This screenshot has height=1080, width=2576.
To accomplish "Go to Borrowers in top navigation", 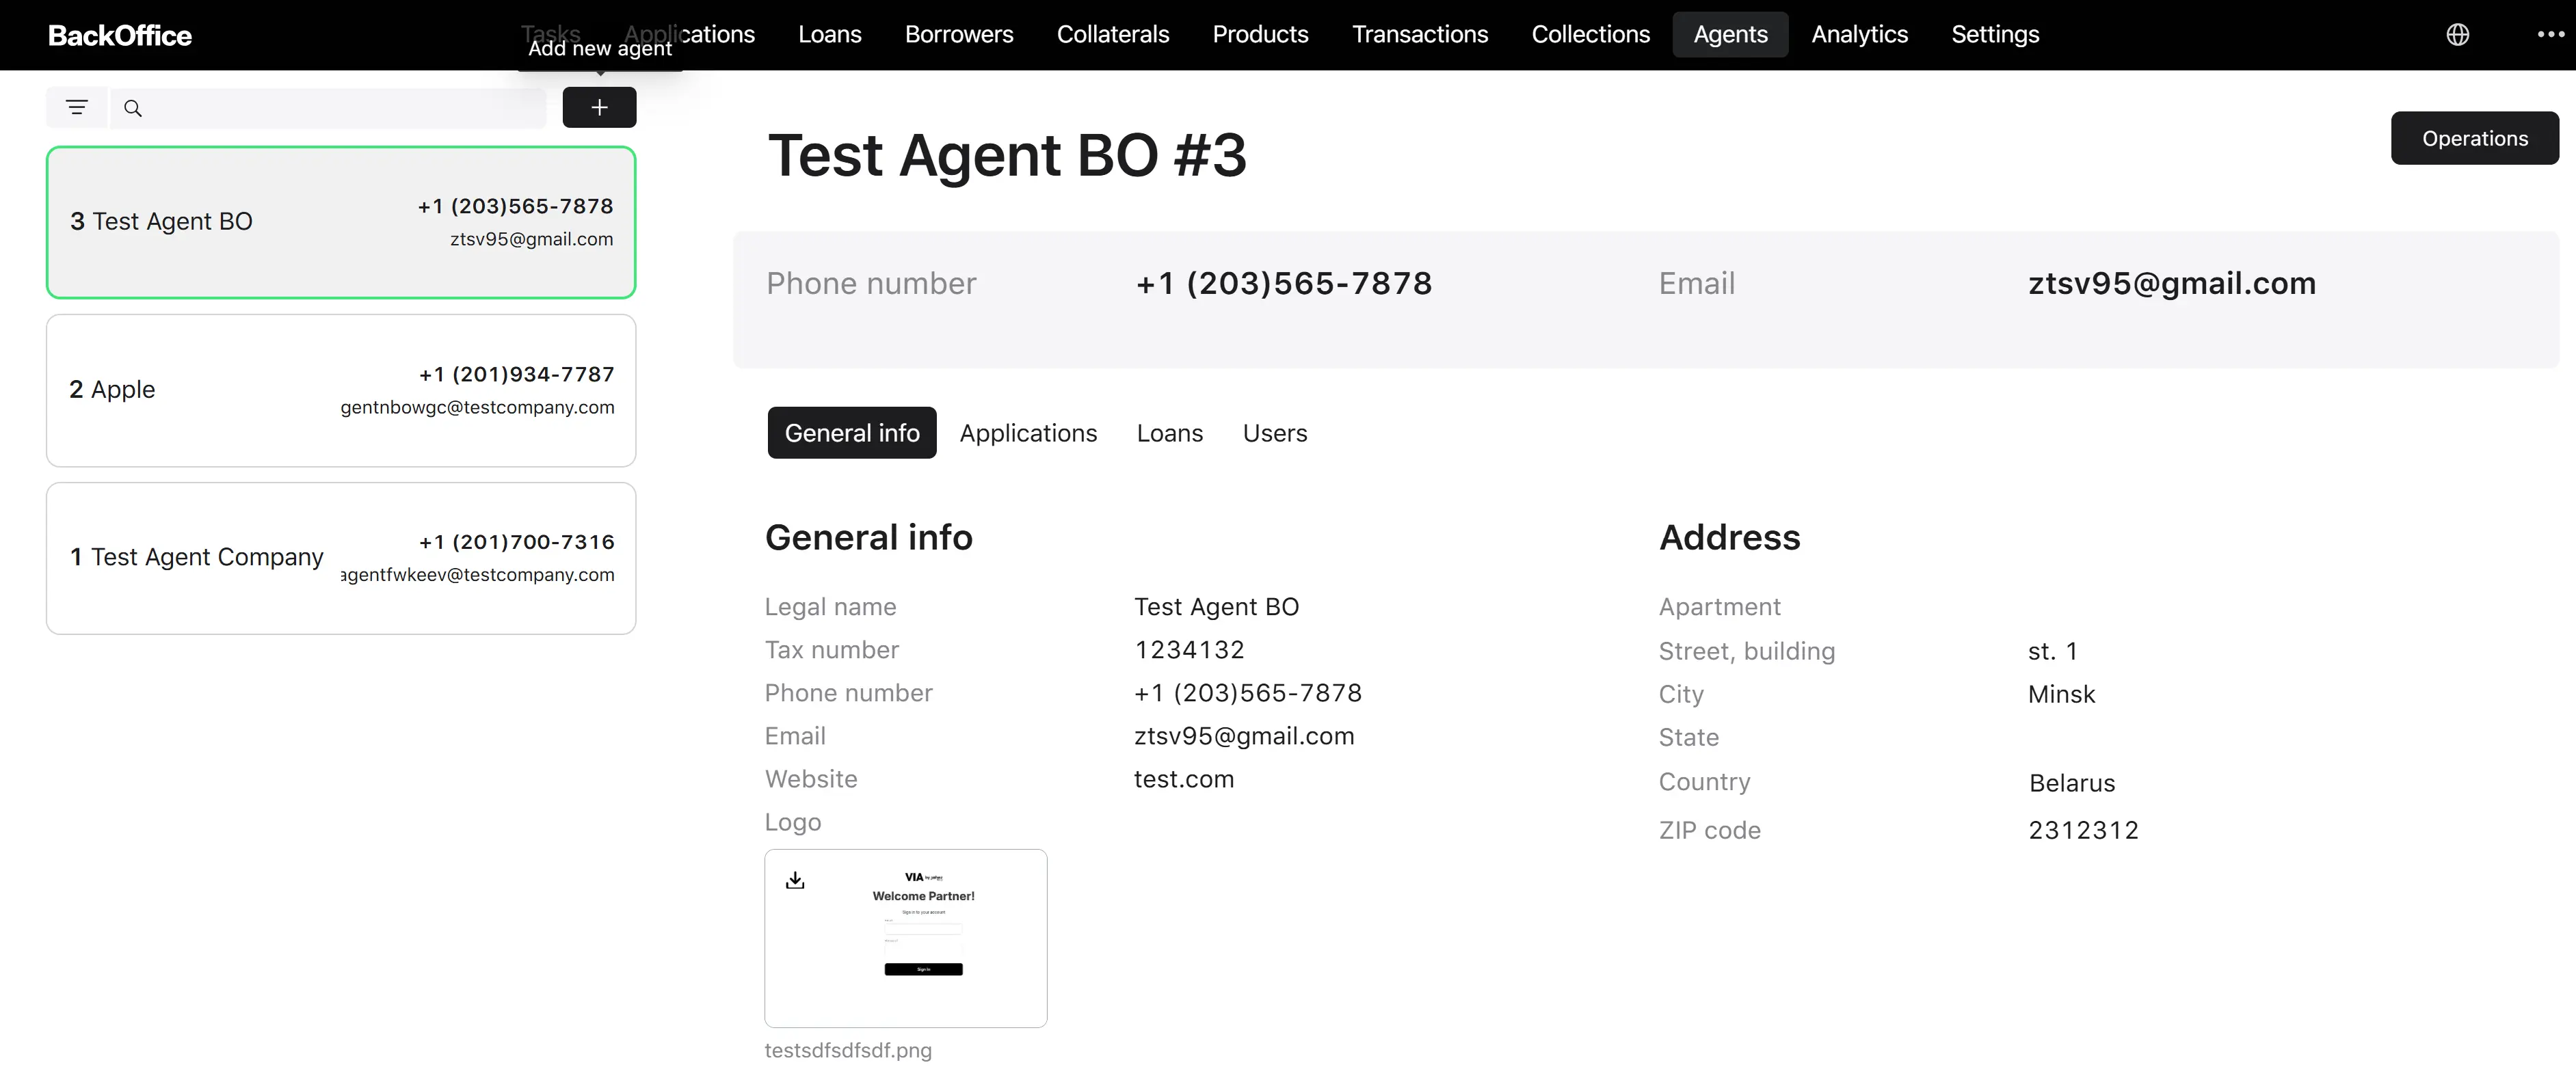I will coord(958,35).
